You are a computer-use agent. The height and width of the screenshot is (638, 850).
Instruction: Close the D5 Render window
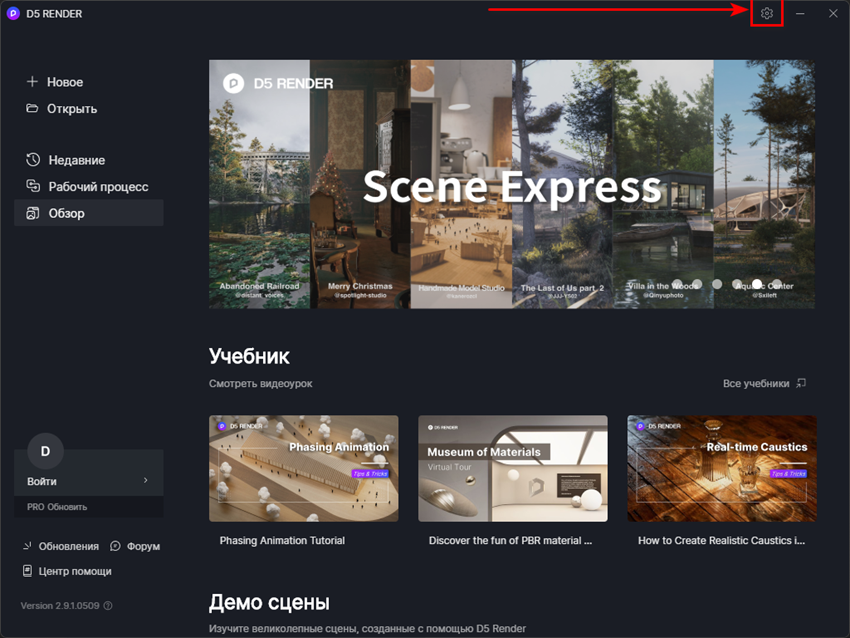pos(833,14)
